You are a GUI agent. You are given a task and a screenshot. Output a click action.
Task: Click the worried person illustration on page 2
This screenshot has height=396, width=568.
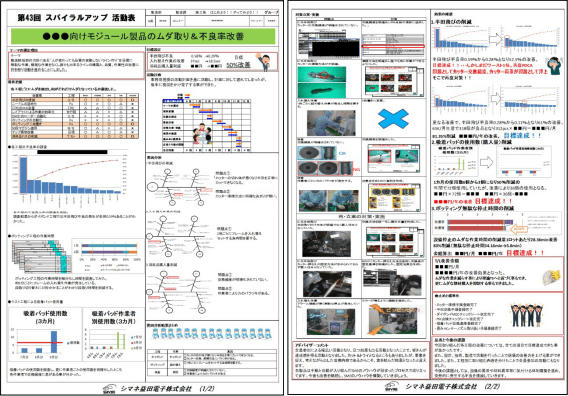[x=553, y=66]
